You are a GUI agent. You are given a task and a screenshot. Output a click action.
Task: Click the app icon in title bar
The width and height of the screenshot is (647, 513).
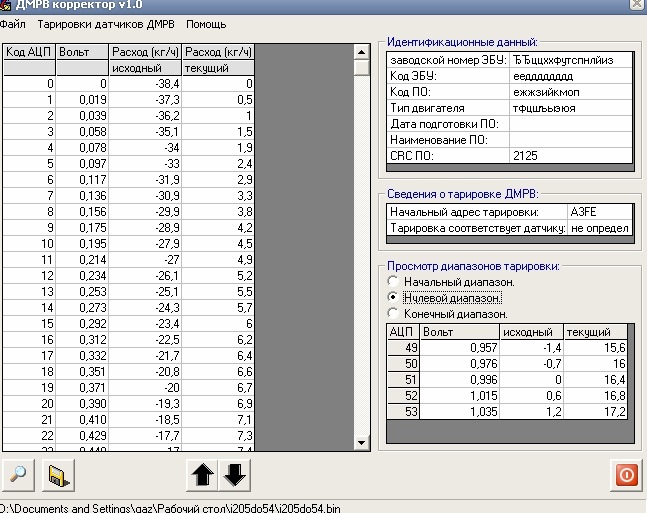pyautogui.click(x=8, y=5)
